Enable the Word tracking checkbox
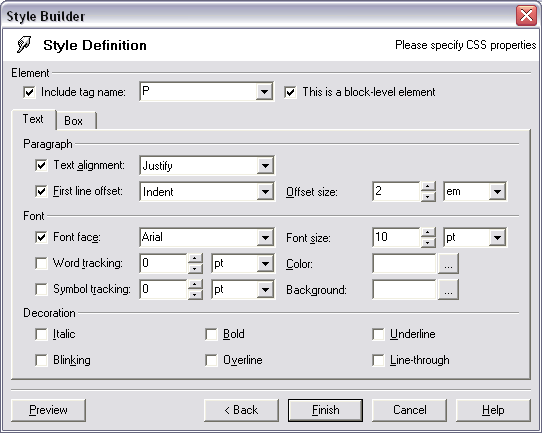The image size is (542, 433). (41, 263)
